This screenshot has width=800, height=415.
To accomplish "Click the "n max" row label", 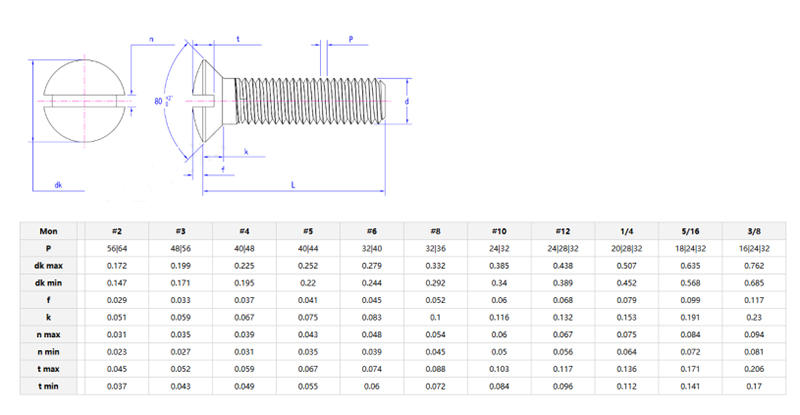I will click(48, 334).
